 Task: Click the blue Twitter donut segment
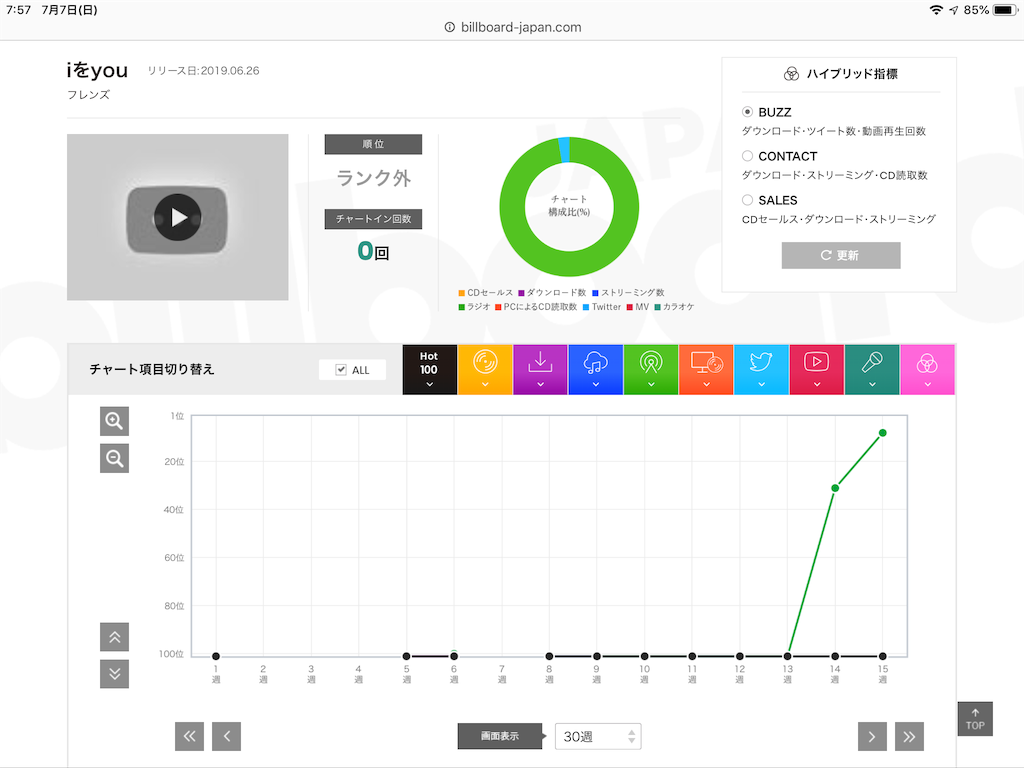(564, 150)
